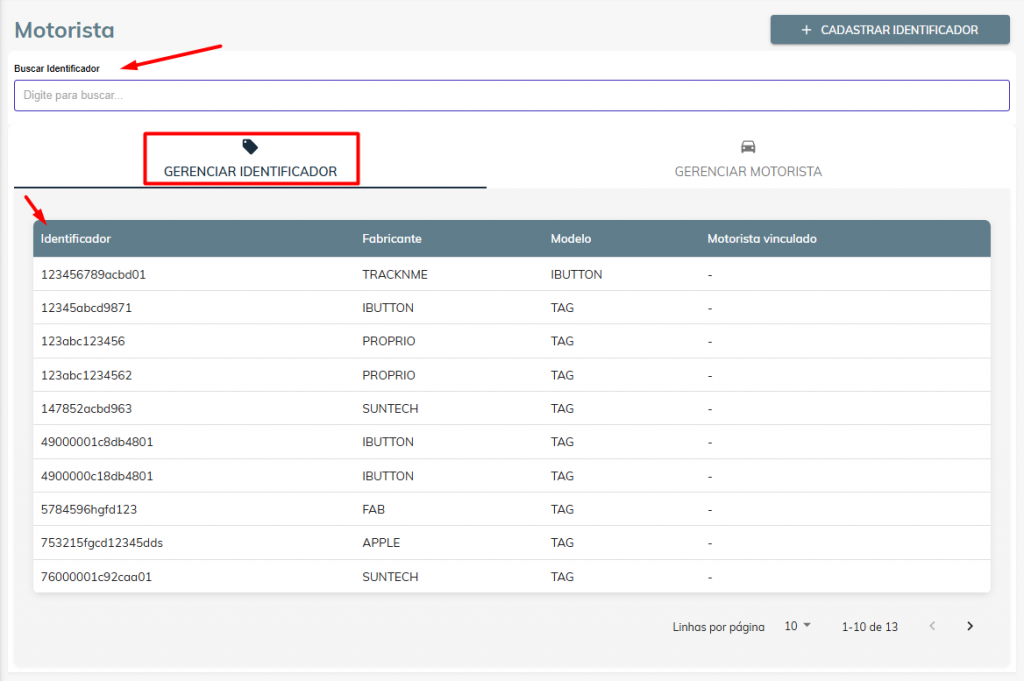This screenshot has width=1024, height=681.
Task: Click SUNTECH in the 147852acbd963 row
Action: tap(391, 409)
